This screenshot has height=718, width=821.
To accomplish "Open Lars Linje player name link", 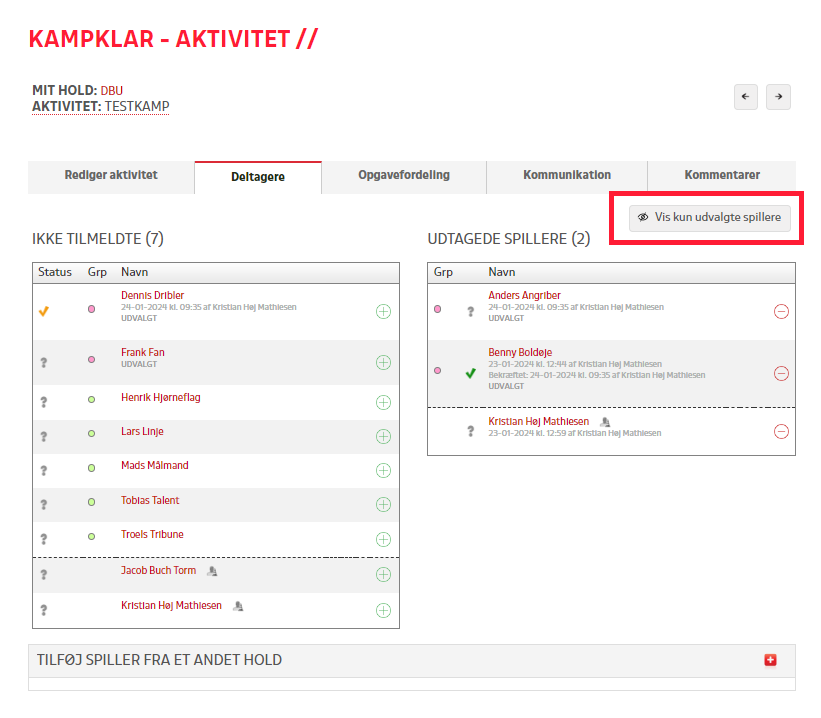I will [x=142, y=432].
